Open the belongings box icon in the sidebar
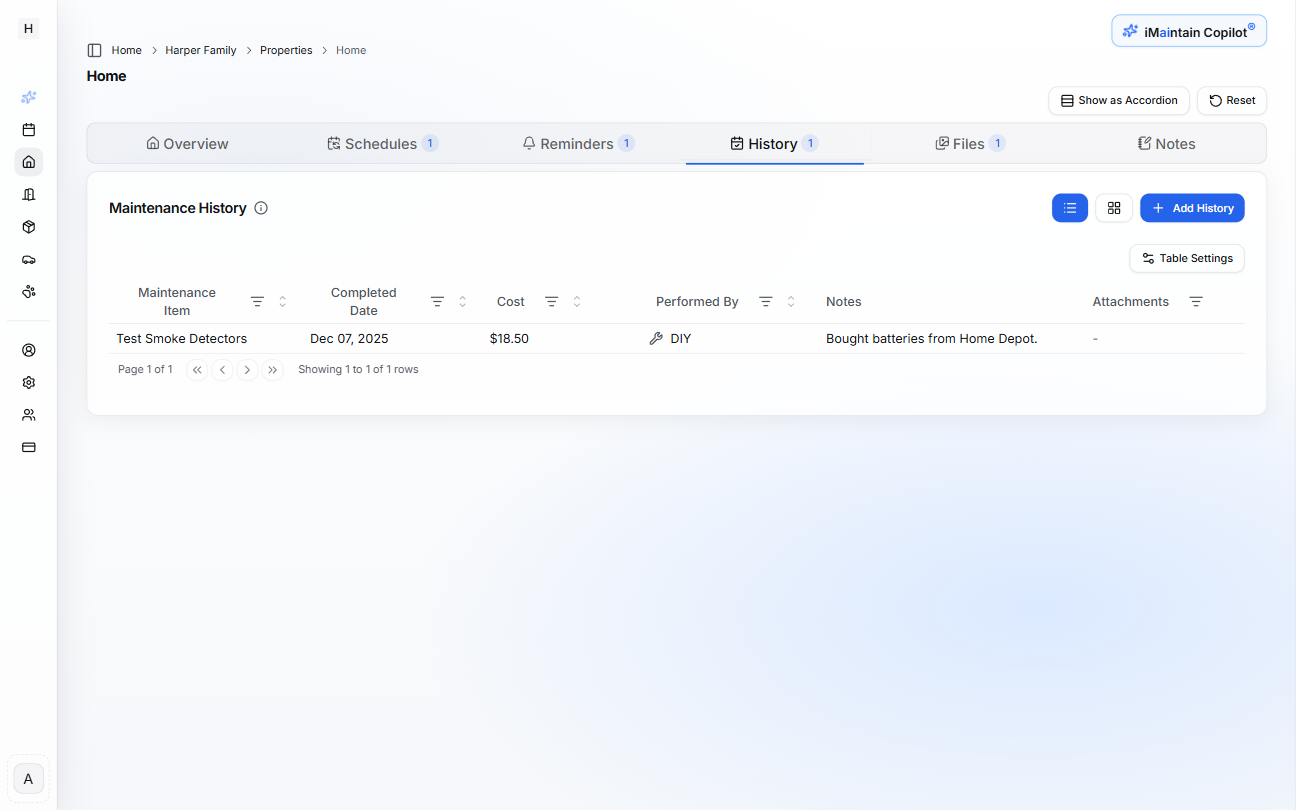This screenshot has height=810, width=1296. [28, 227]
